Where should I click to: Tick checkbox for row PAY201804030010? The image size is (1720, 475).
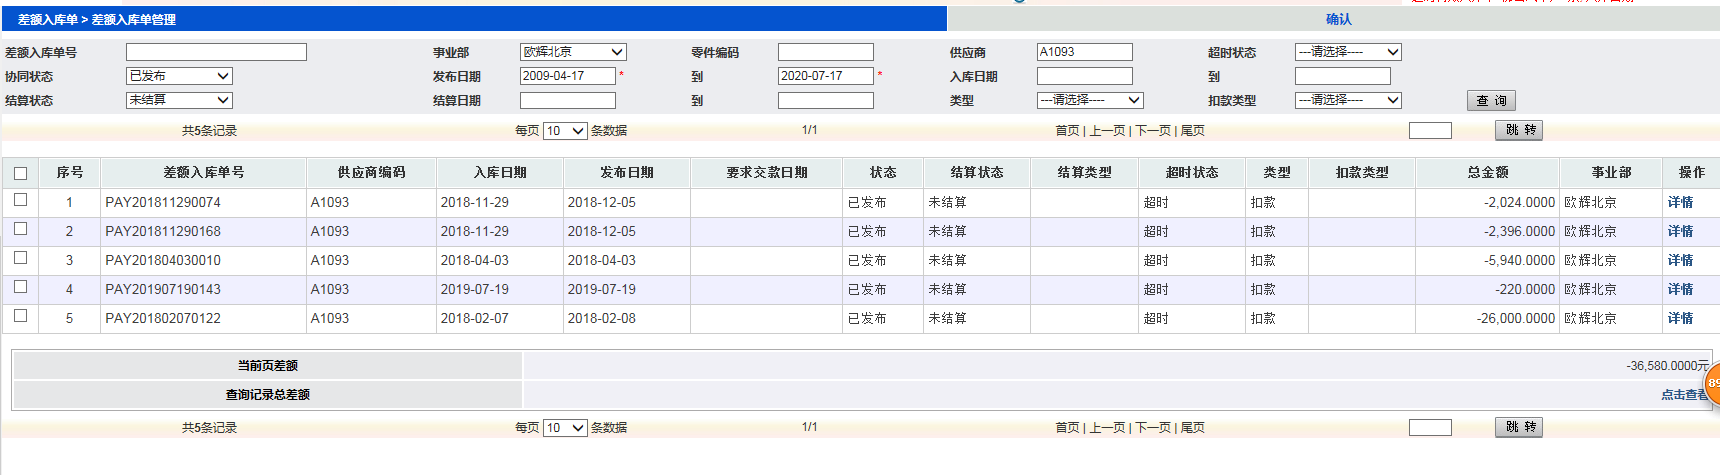pos(20,258)
